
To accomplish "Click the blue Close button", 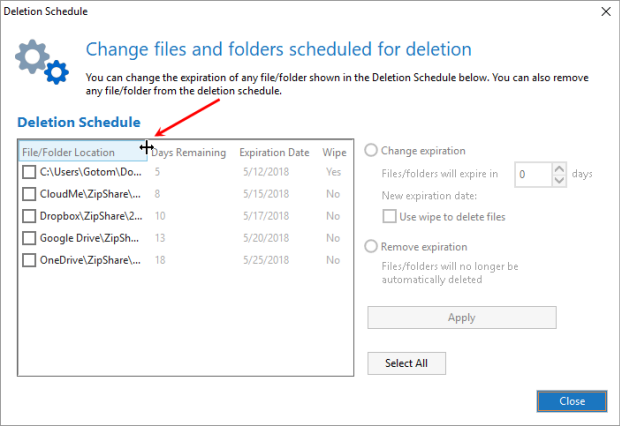I will click(572, 401).
